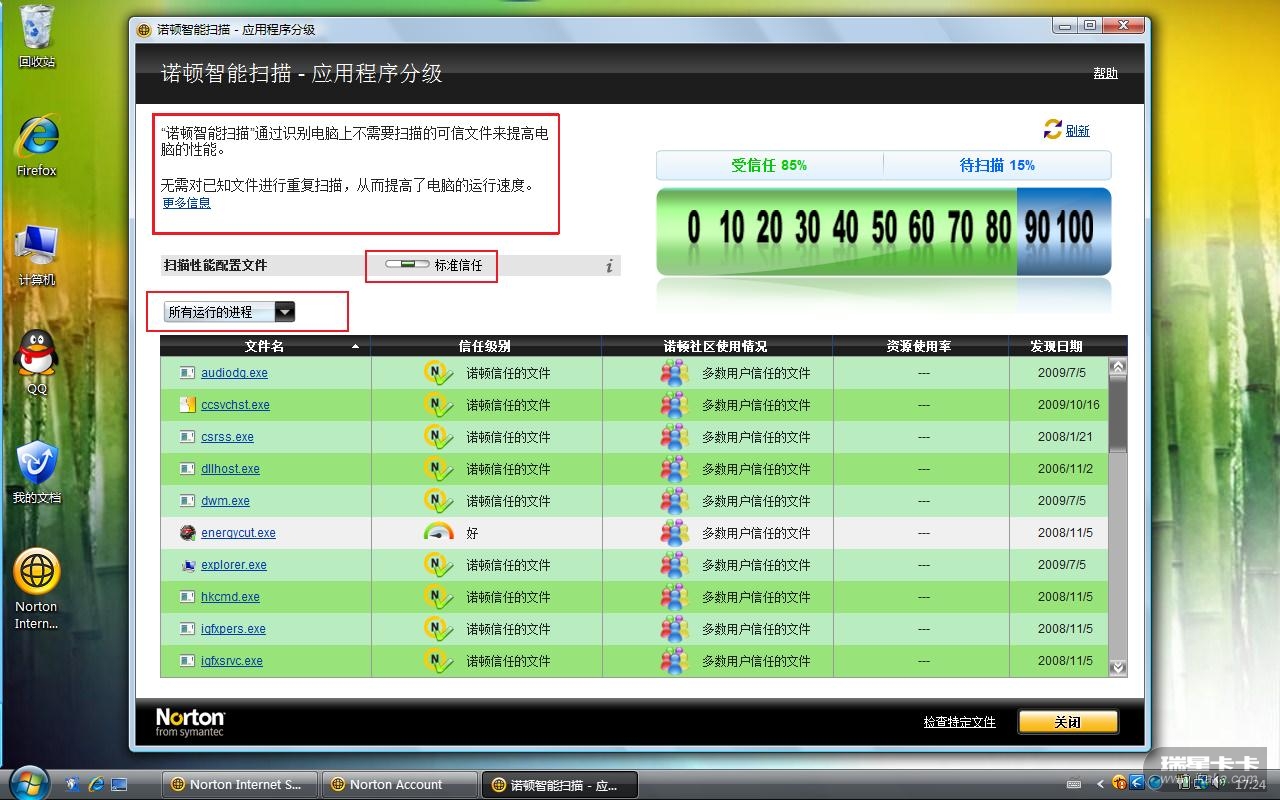
Task: Click the file icon beside audiodg.exe
Action: point(187,373)
